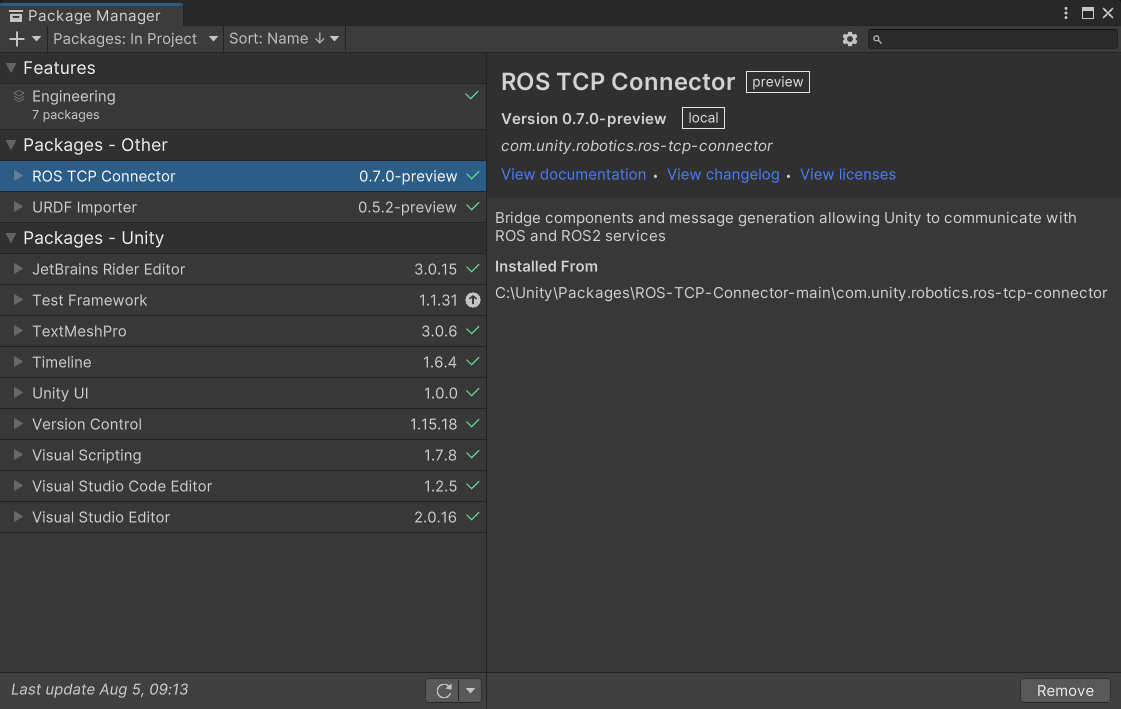This screenshot has width=1121, height=709.
Task: Open the advanced settings gear icon
Action: [849, 39]
